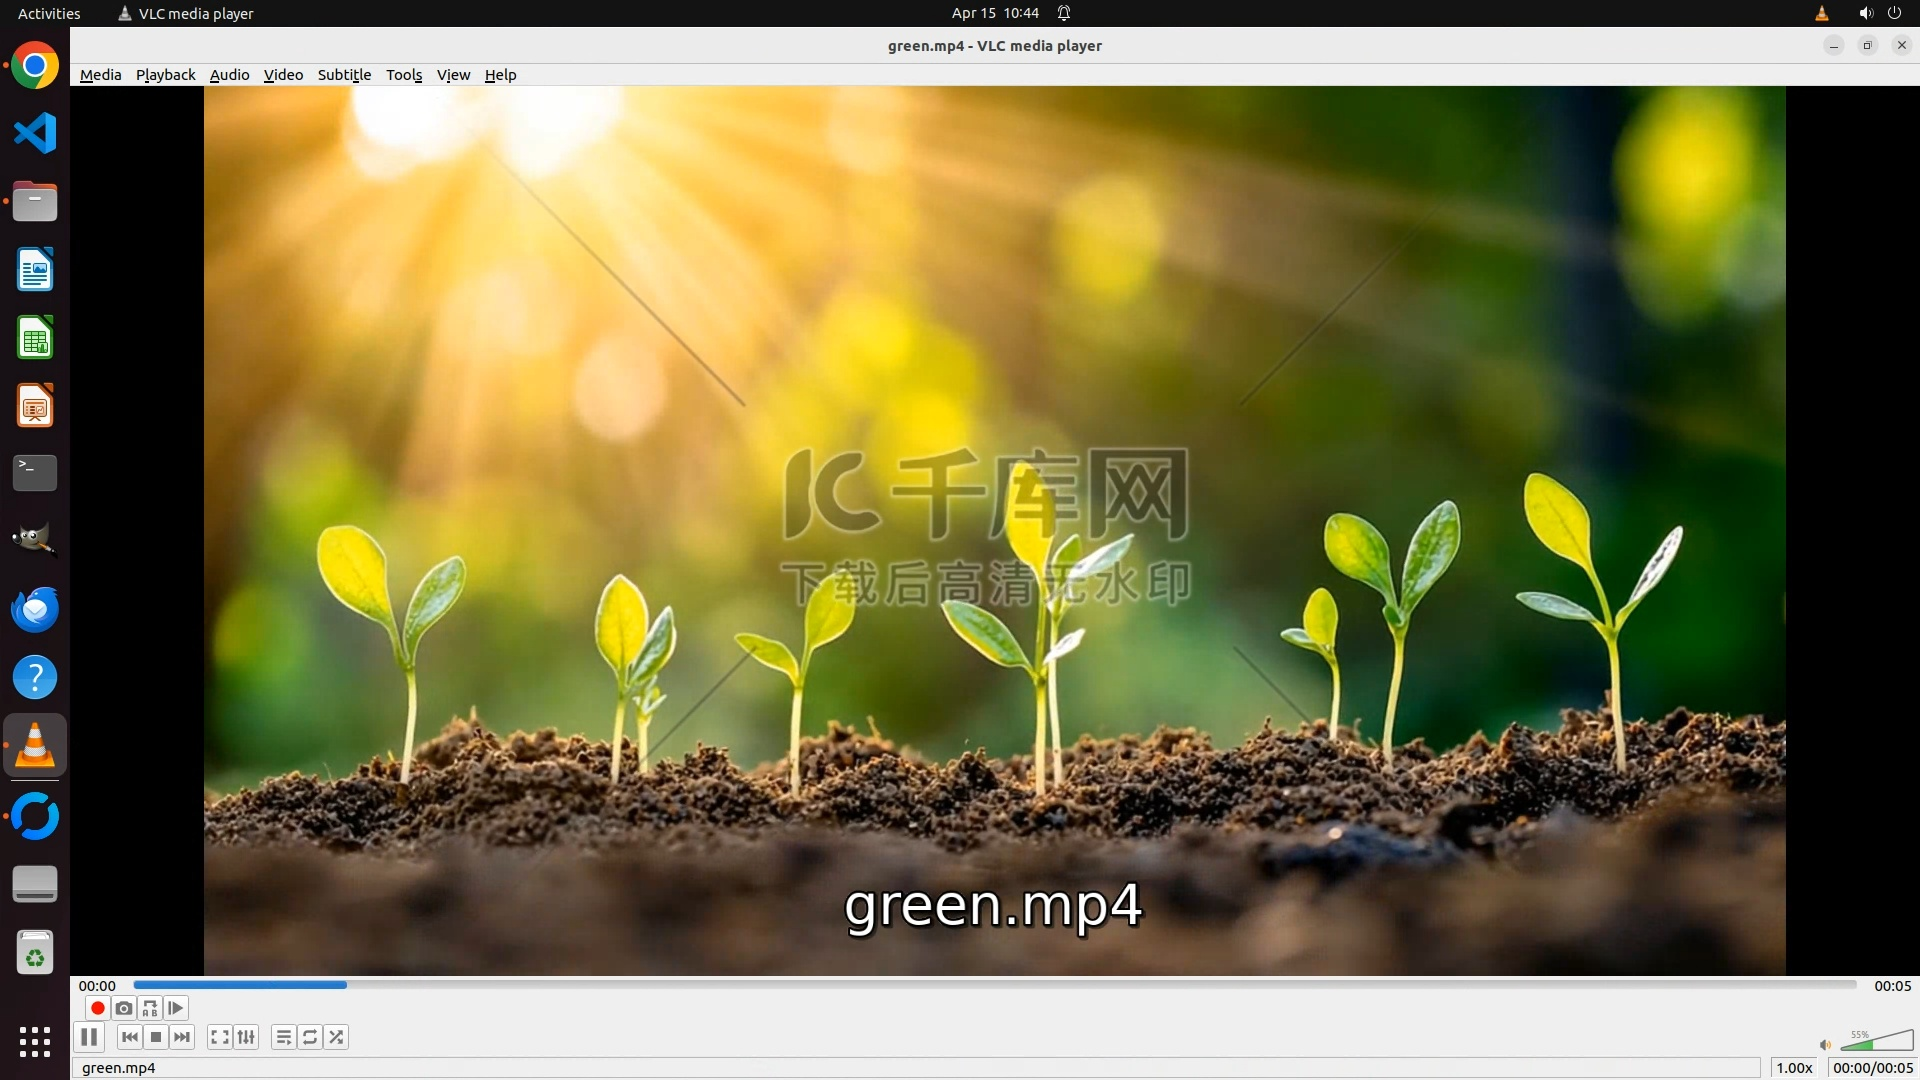Stop playback with the stop button
The image size is (1920, 1080).
[x=156, y=1037]
